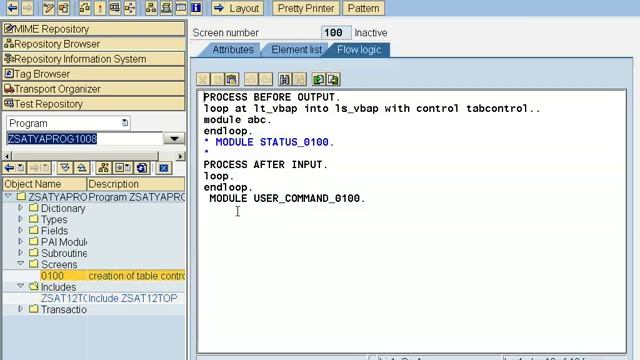Viewport: 640px width, 360px height.
Task: Click the scrollbar left arrow in navigator
Action: (x=7, y=156)
